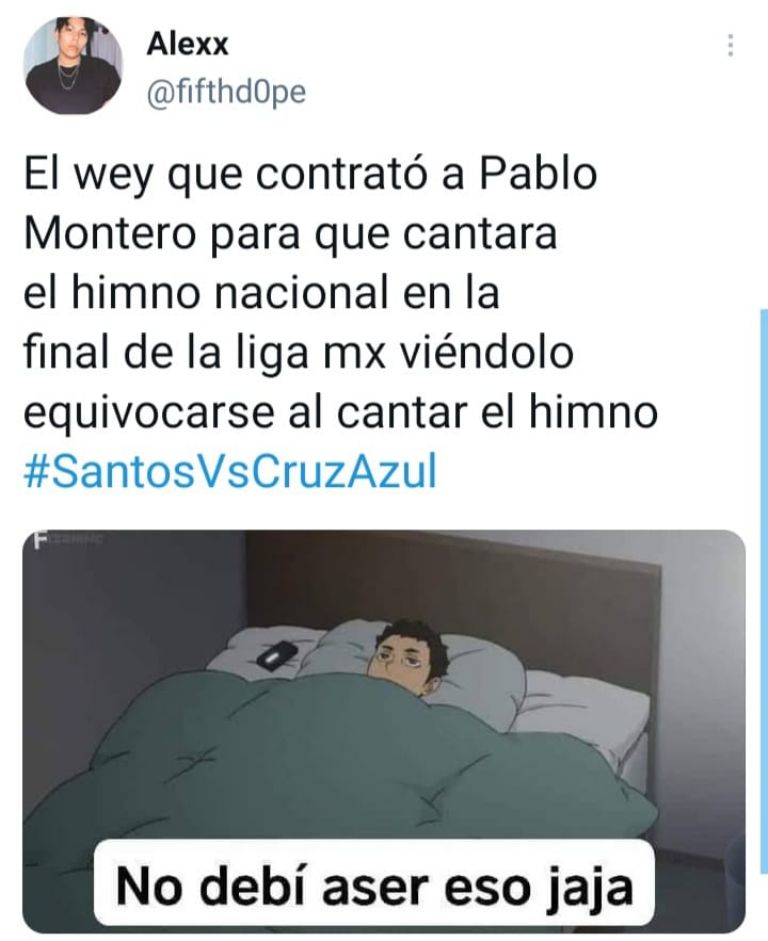This screenshot has height=941, width=768.
Task: Open Alexx's round profile picture
Action: point(73,64)
